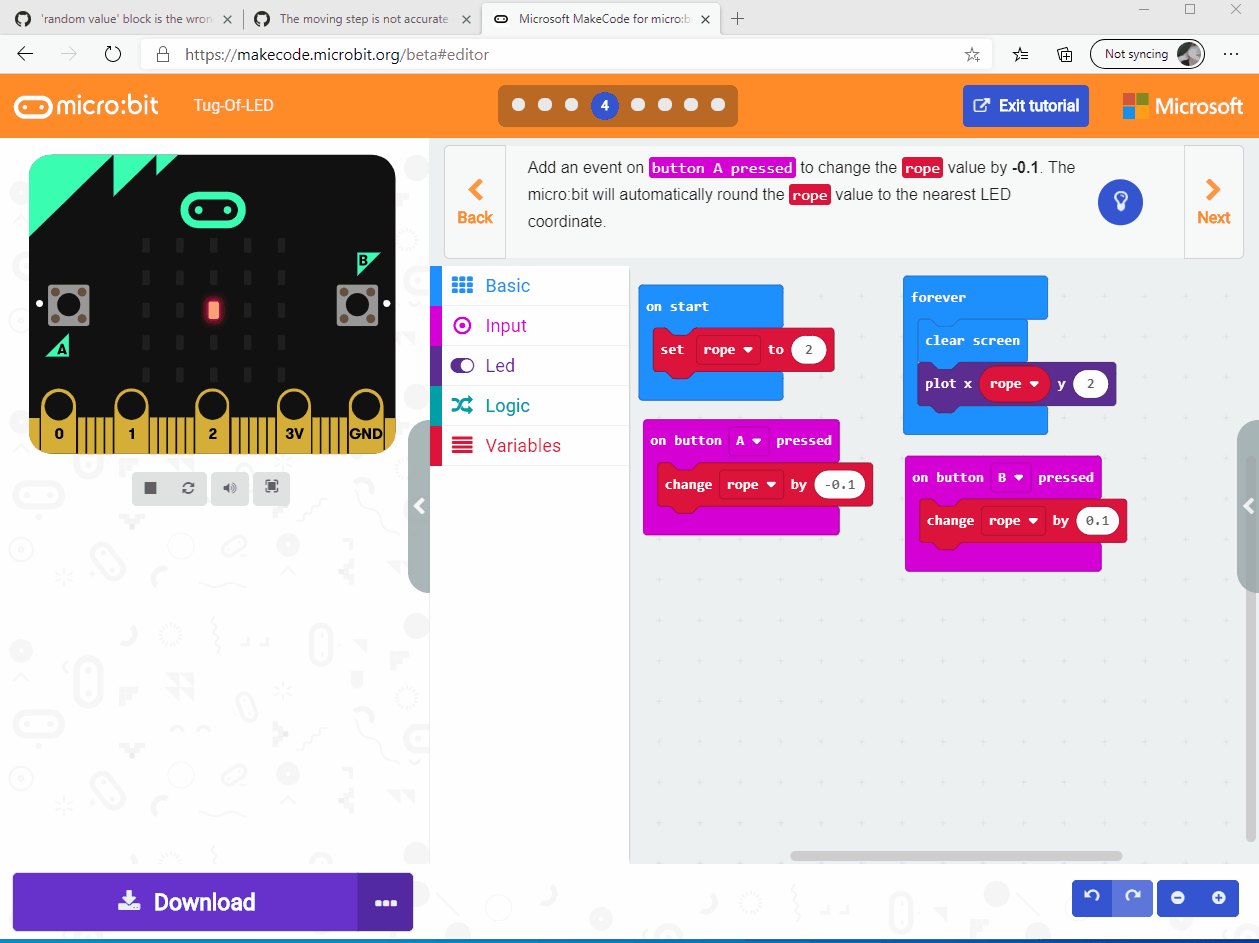
Task: Click the horizontal workspace scrollbar
Action: click(x=955, y=856)
